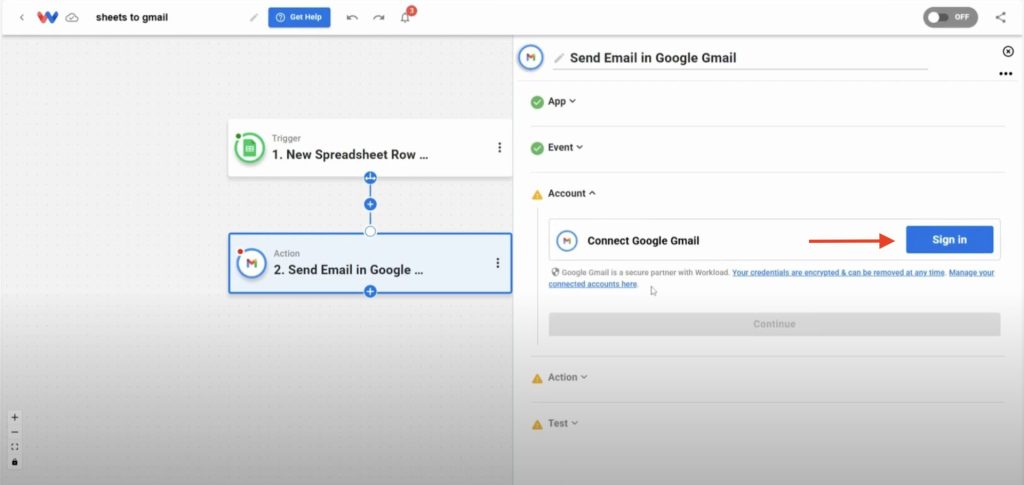Click the disabled Continue button
Viewport: 1024px width, 485px height.
[x=774, y=324]
